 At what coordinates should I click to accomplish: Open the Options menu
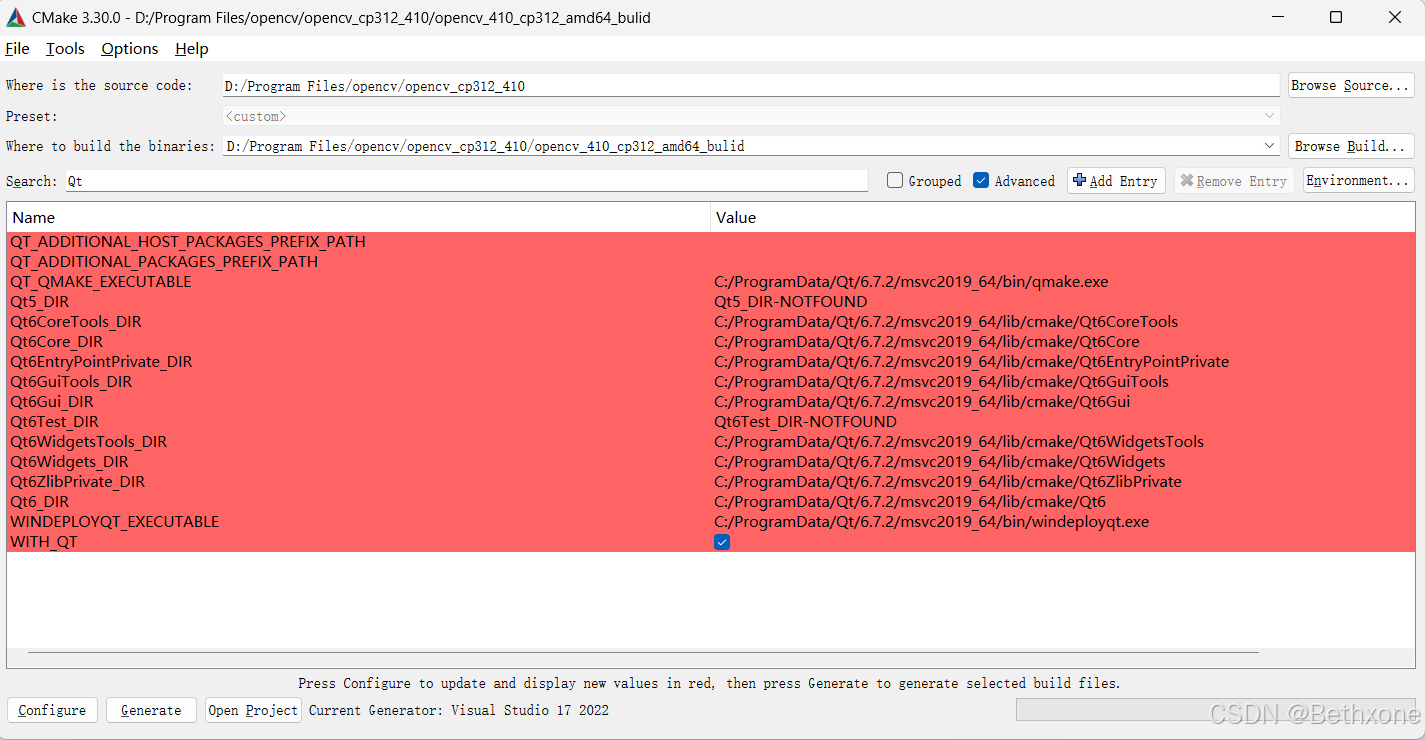pyautogui.click(x=130, y=49)
